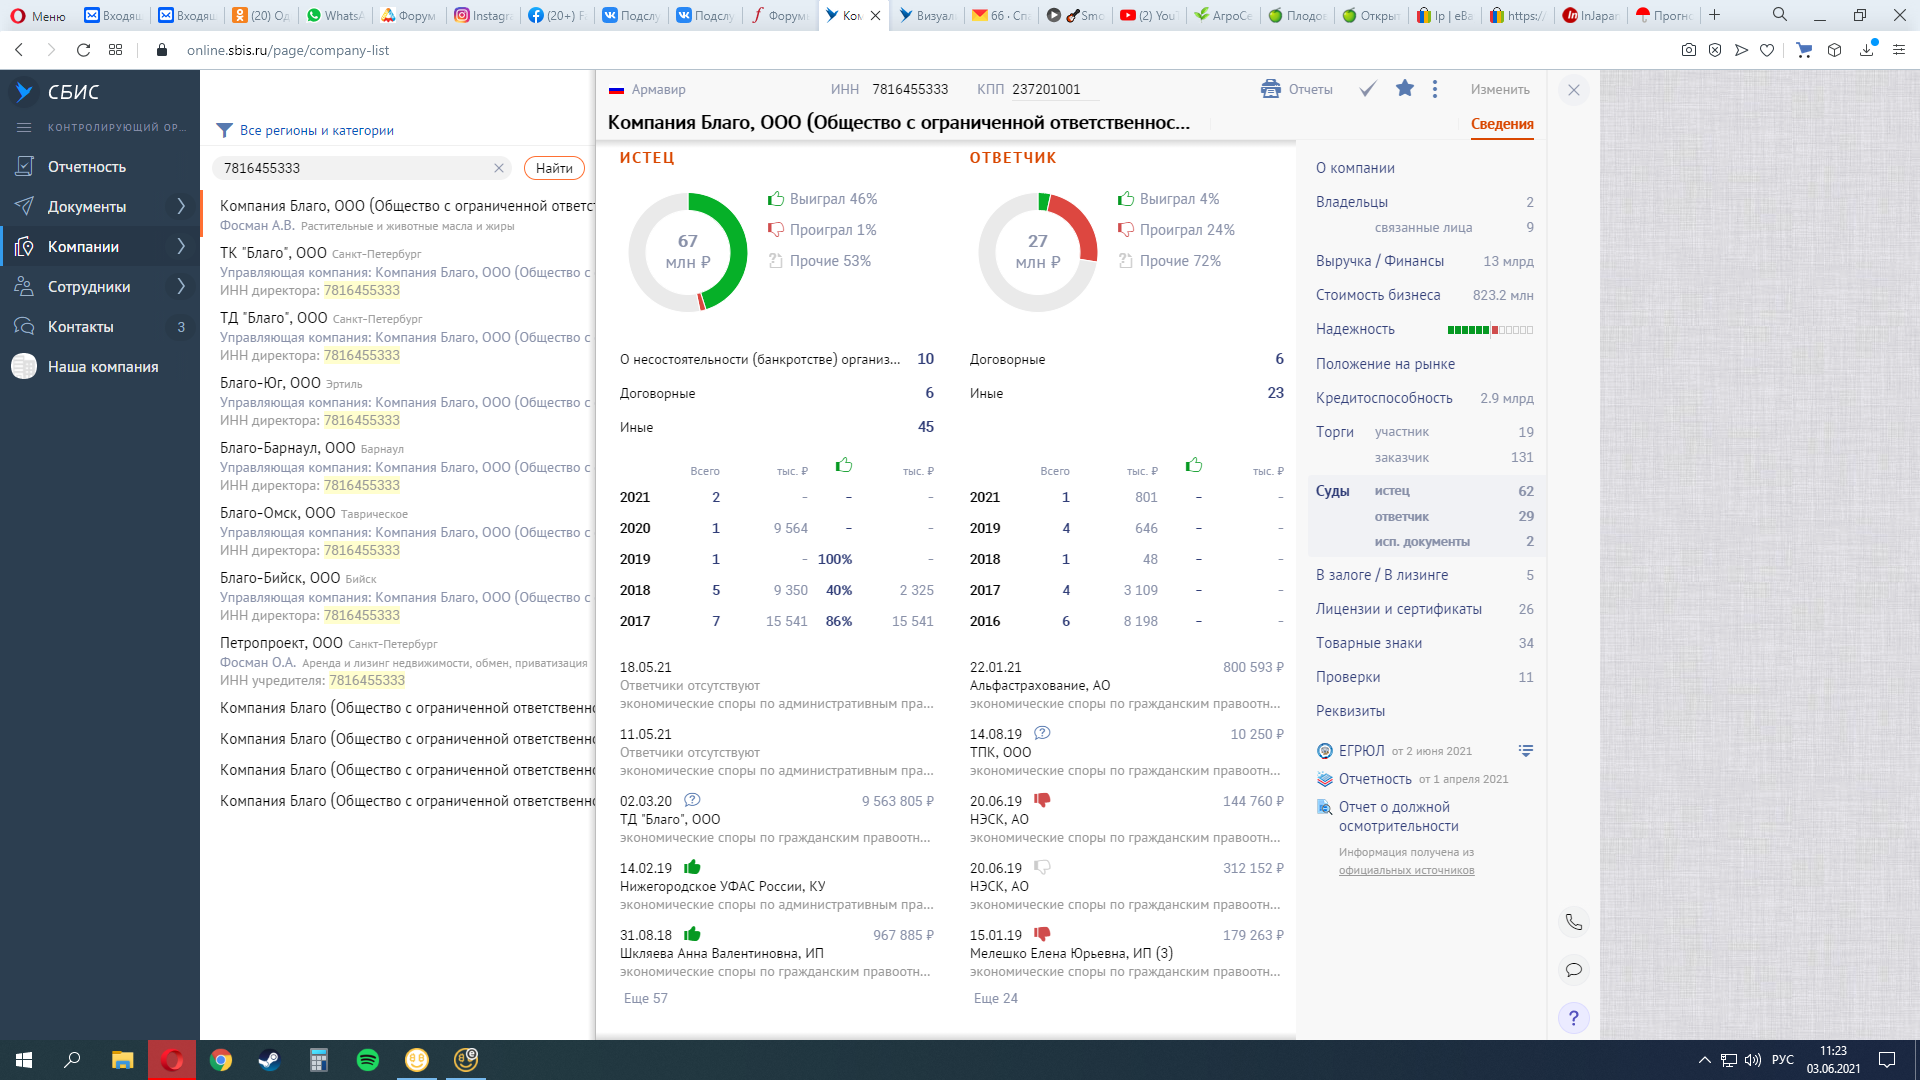The image size is (1920, 1080).
Task: Select Благо-Юг, ООО in results list
Action: point(270,383)
